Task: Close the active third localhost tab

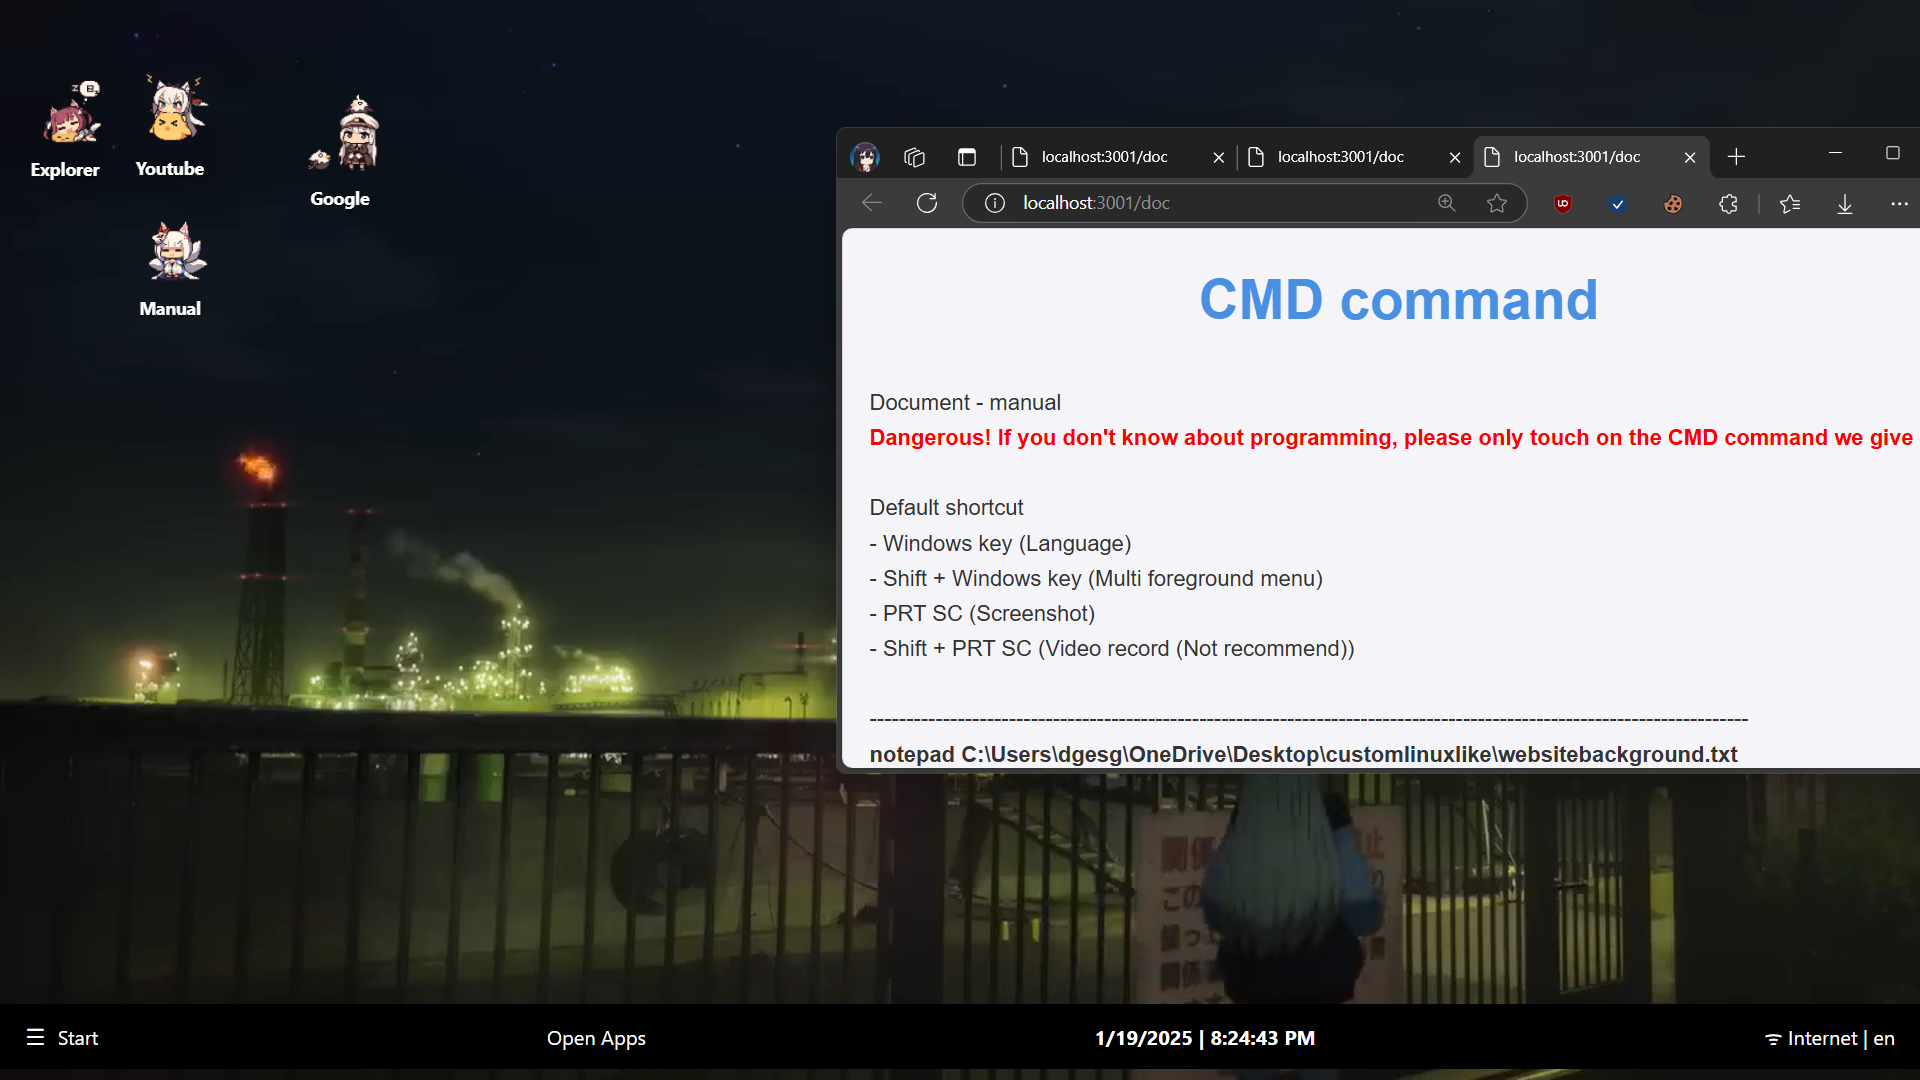Action: coord(1690,157)
